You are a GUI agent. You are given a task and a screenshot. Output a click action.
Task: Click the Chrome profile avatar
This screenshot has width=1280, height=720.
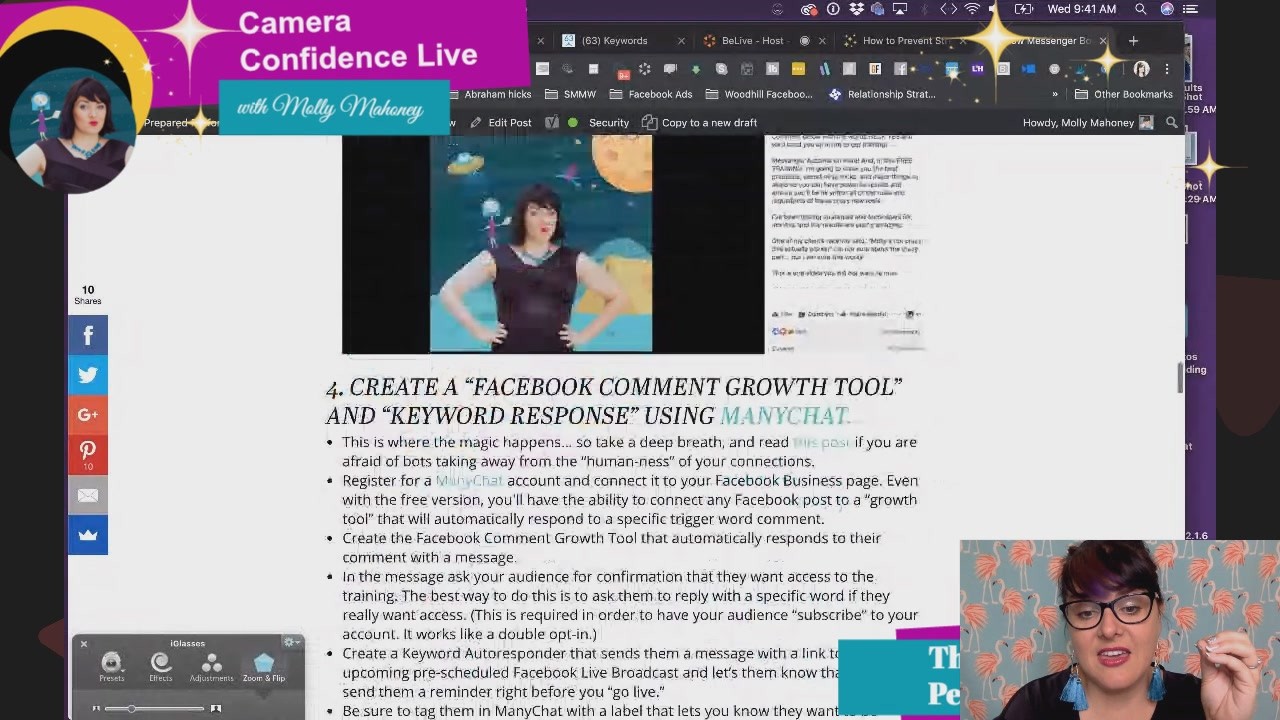[x=1141, y=69]
